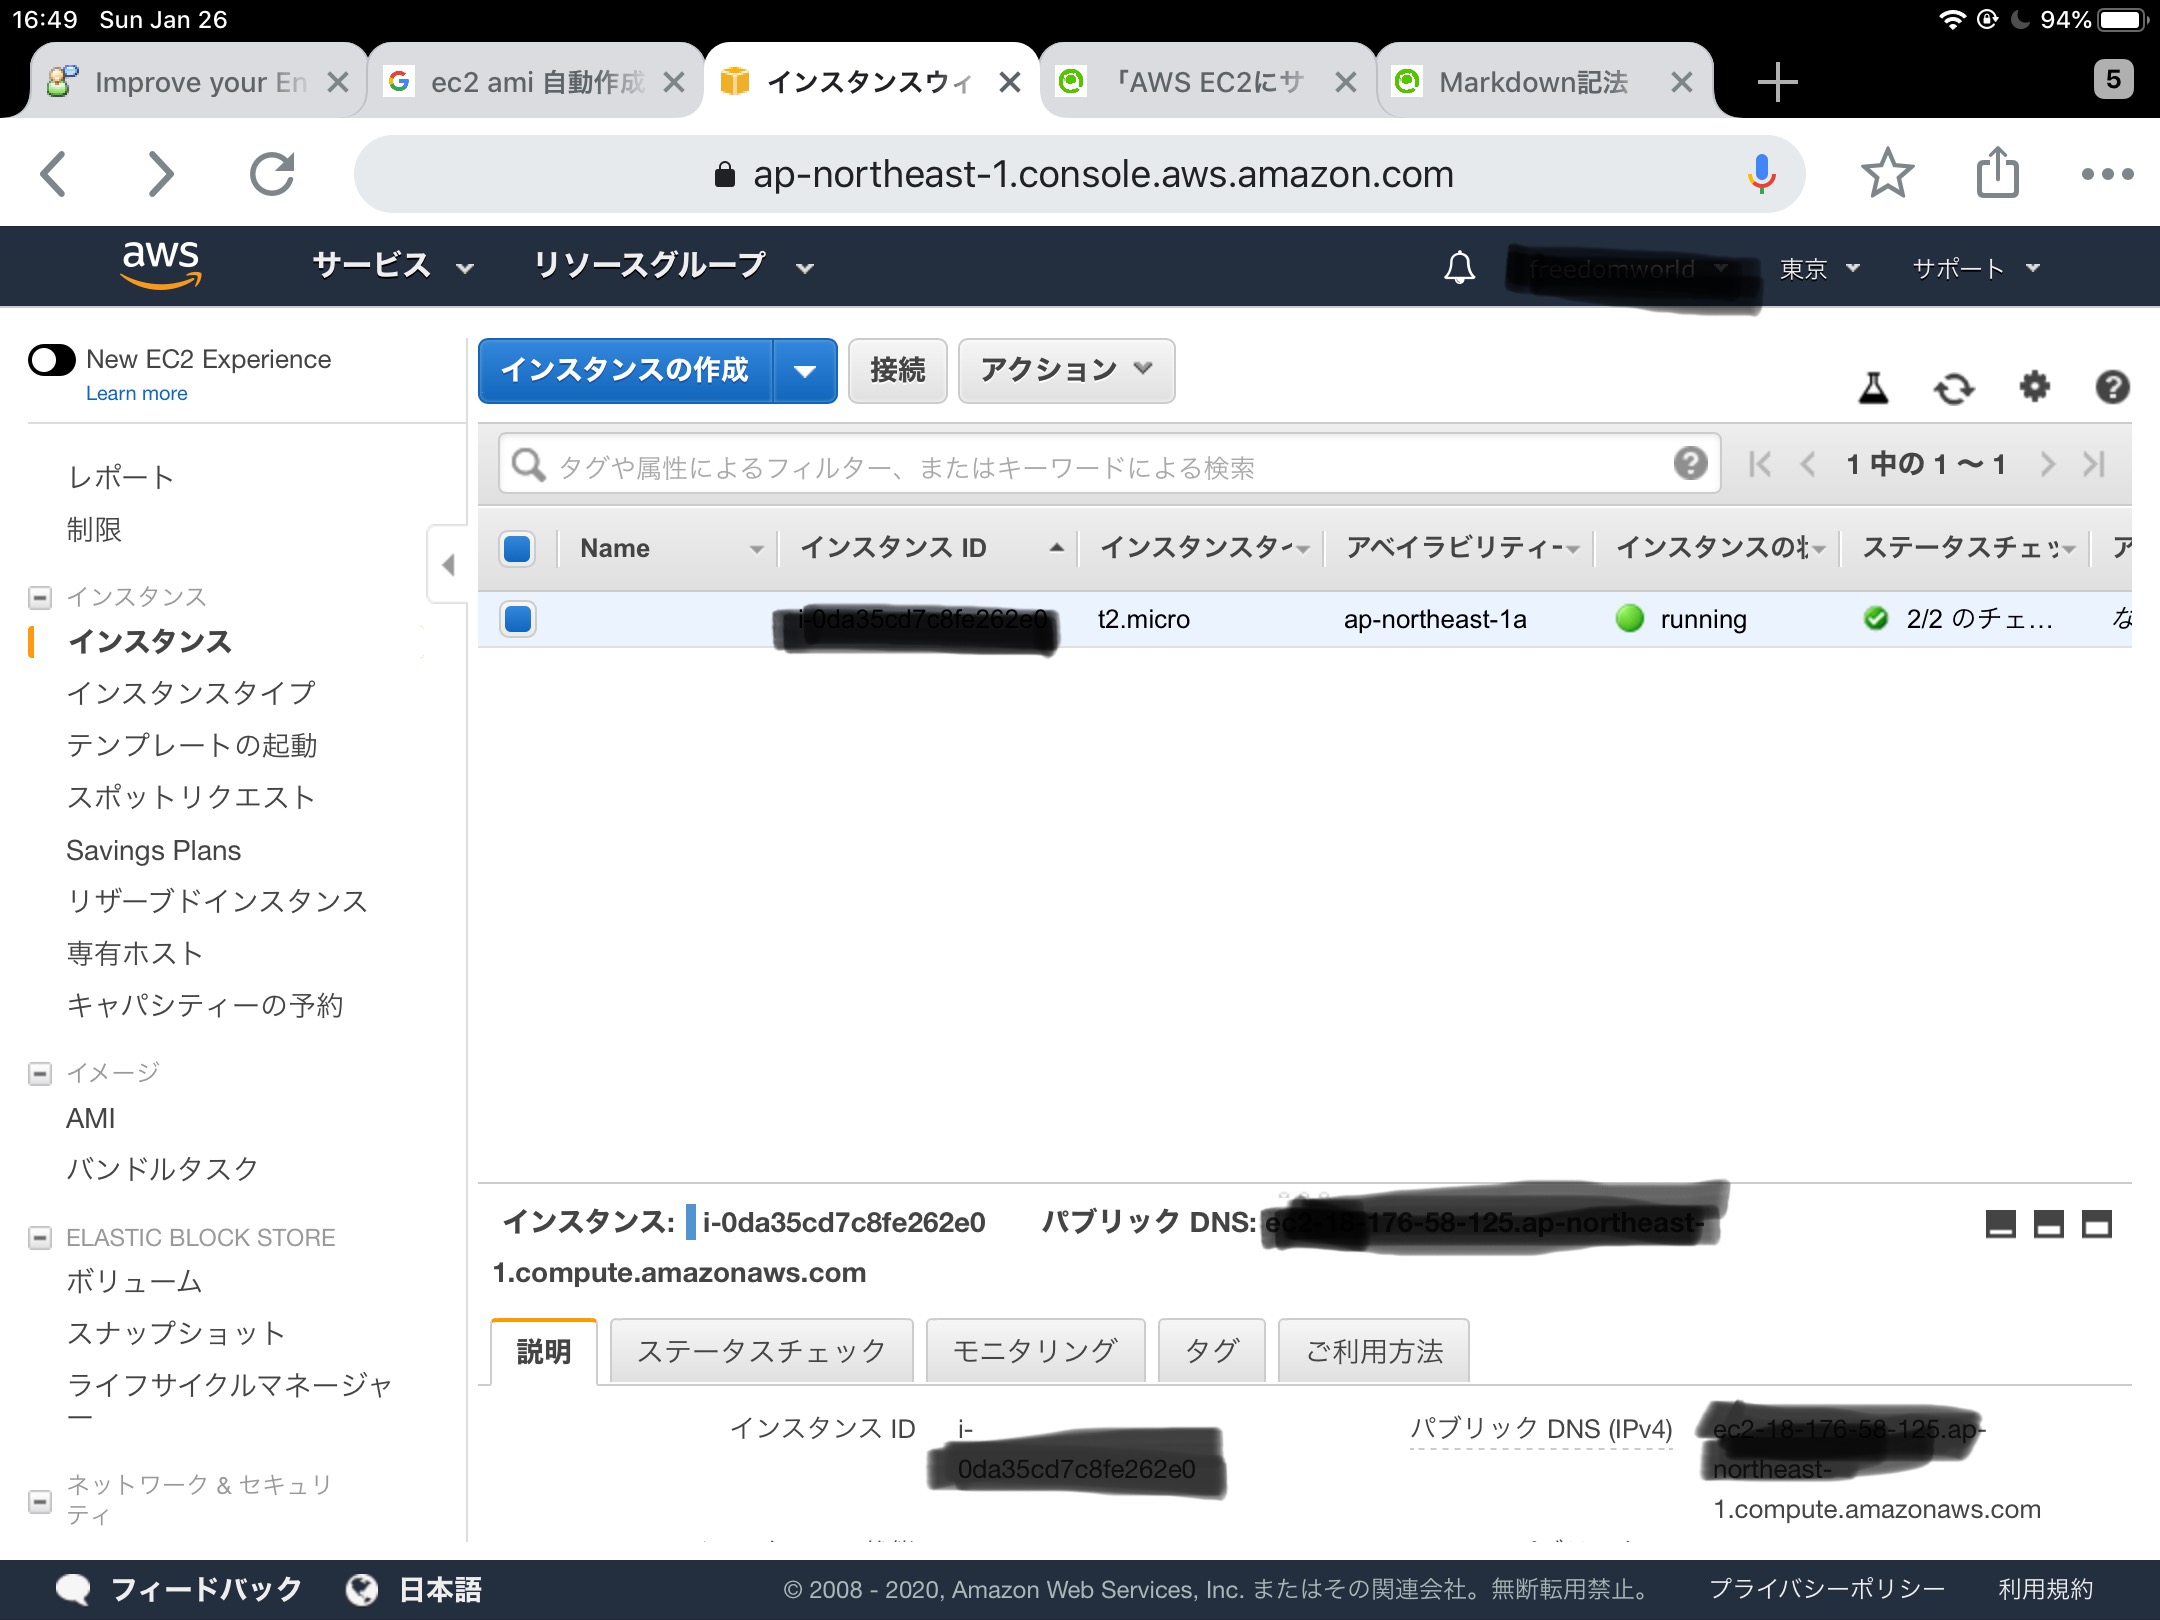Viewport: 2160px width, 1620px height.
Task: Refresh the instance list
Action: point(1953,387)
